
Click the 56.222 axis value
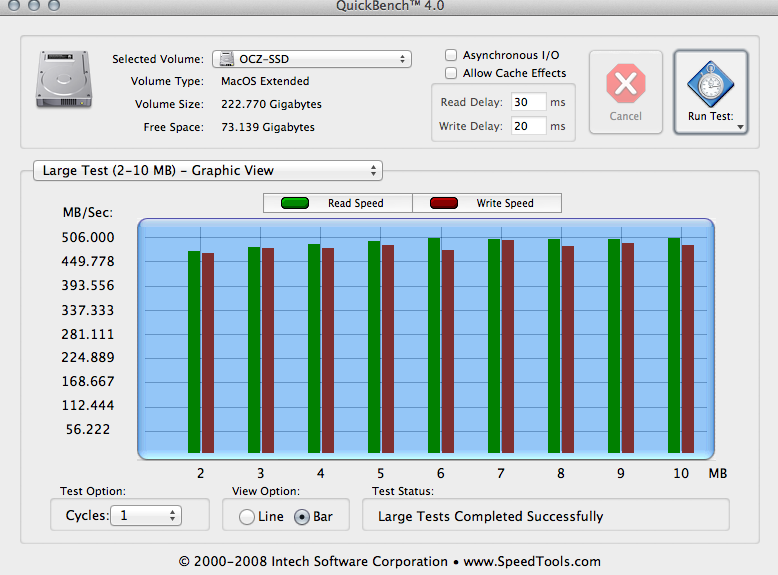[88, 430]
